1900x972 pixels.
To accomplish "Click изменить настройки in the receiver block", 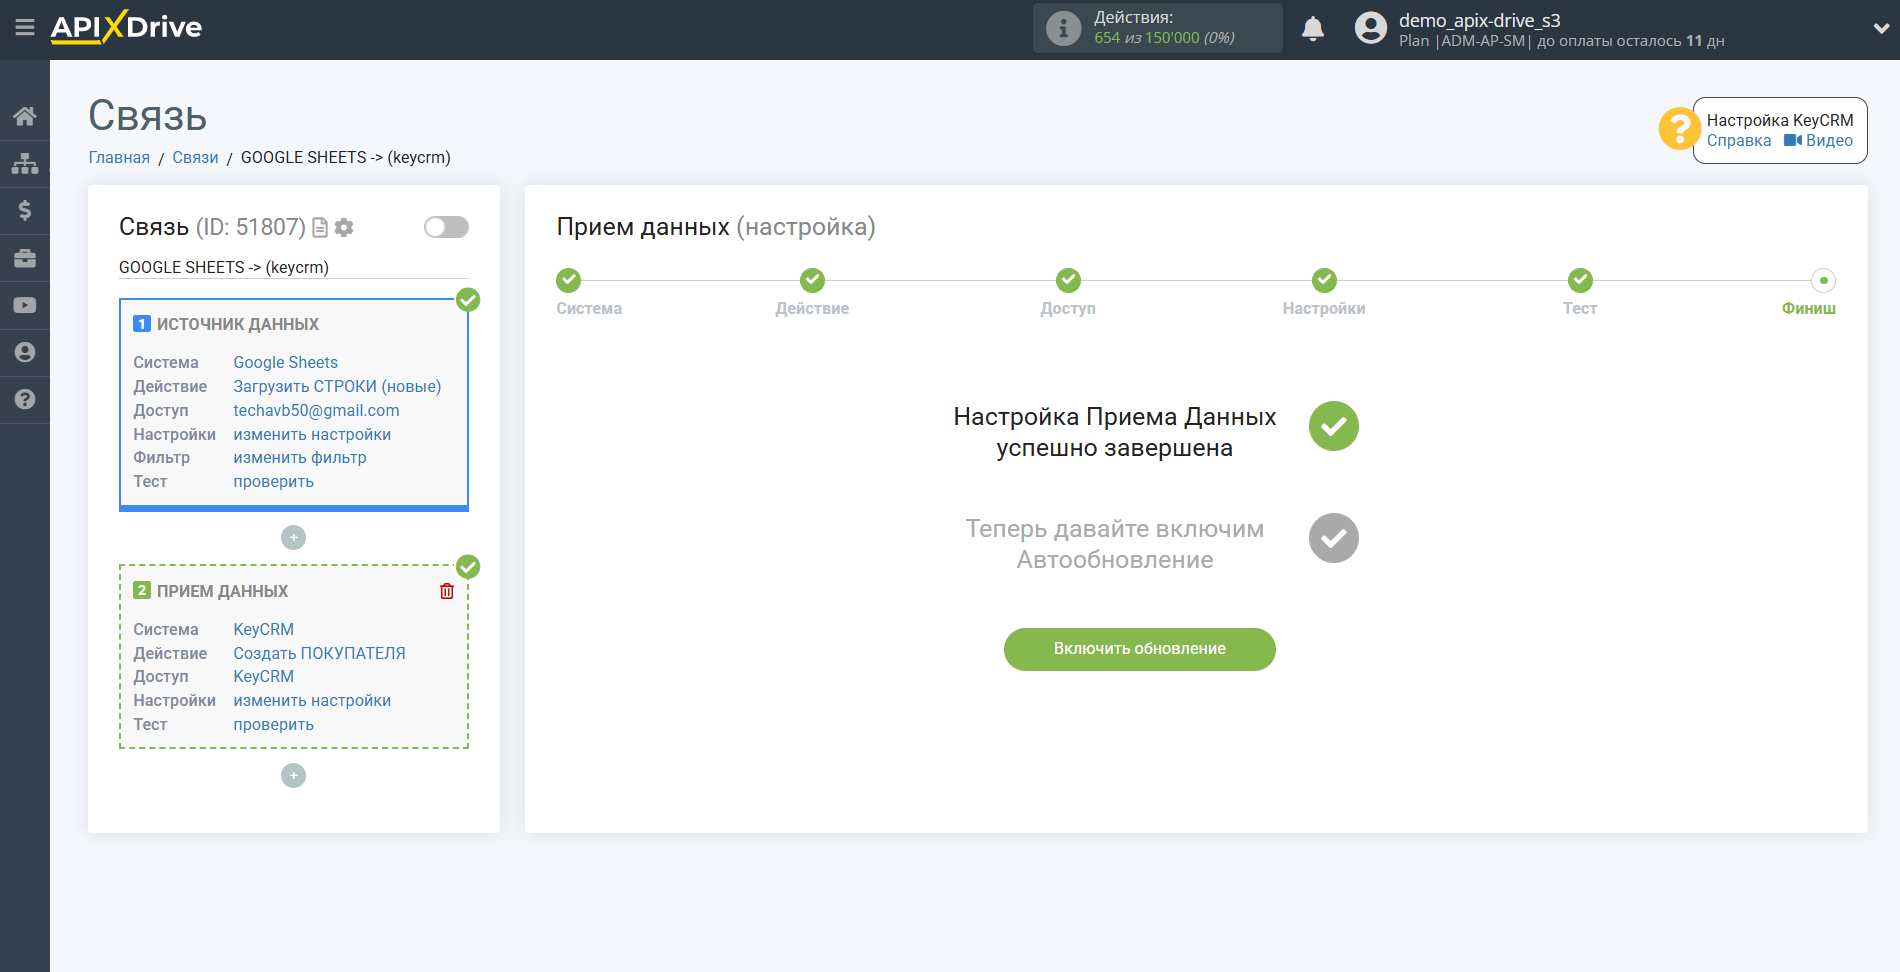I will [x=312, y=700].
